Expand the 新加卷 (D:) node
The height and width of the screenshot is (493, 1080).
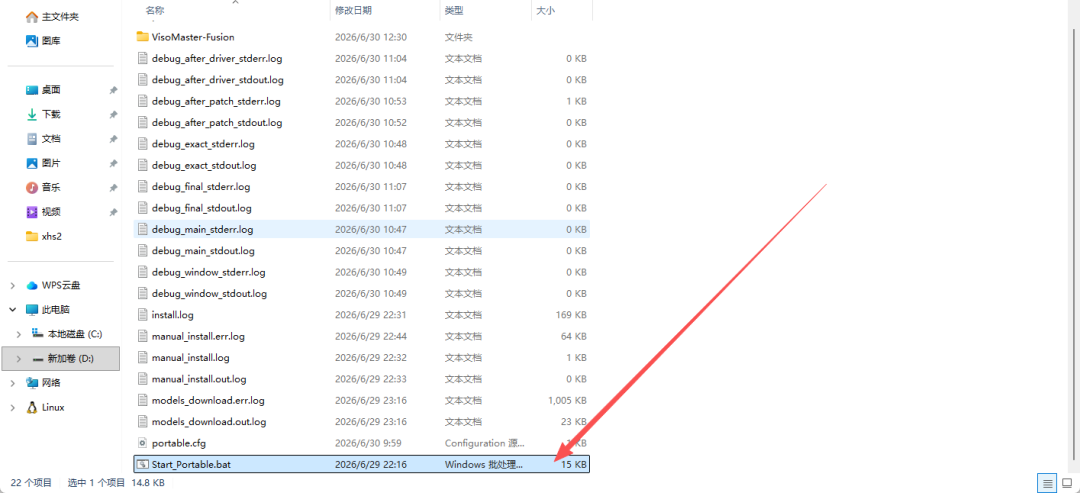click(19, 359)
